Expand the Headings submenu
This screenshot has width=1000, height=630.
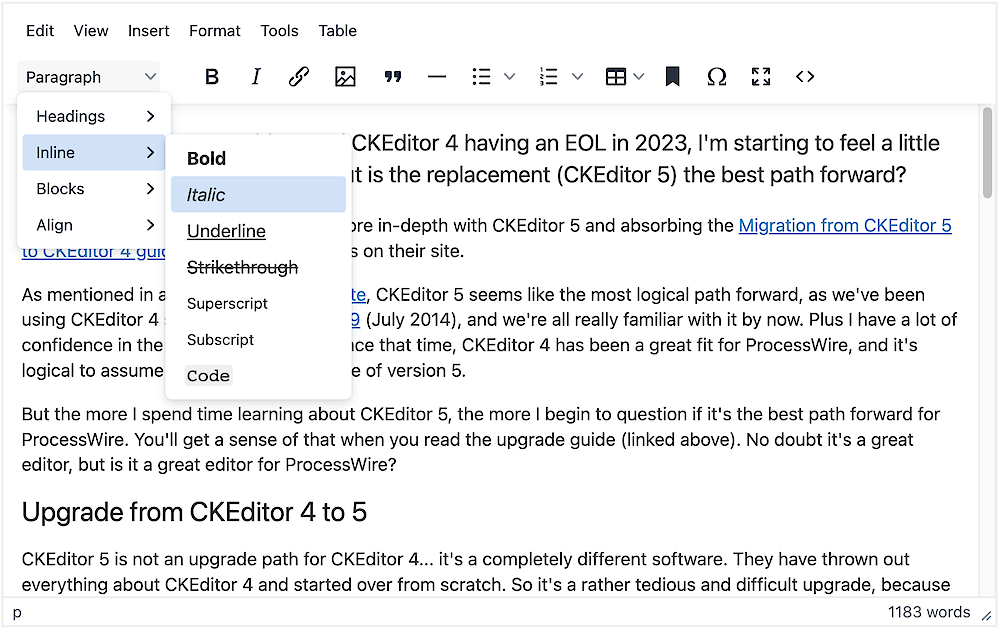pyautogui.click(x=94, y=117)
